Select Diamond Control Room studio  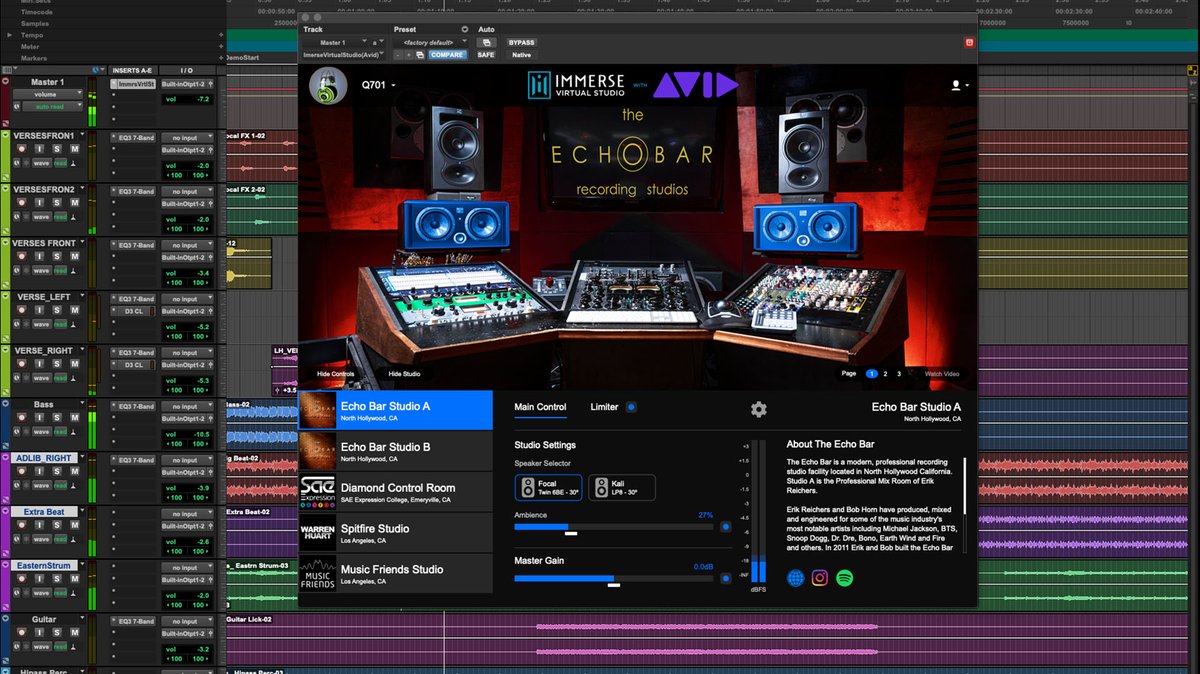pos(396,492)
